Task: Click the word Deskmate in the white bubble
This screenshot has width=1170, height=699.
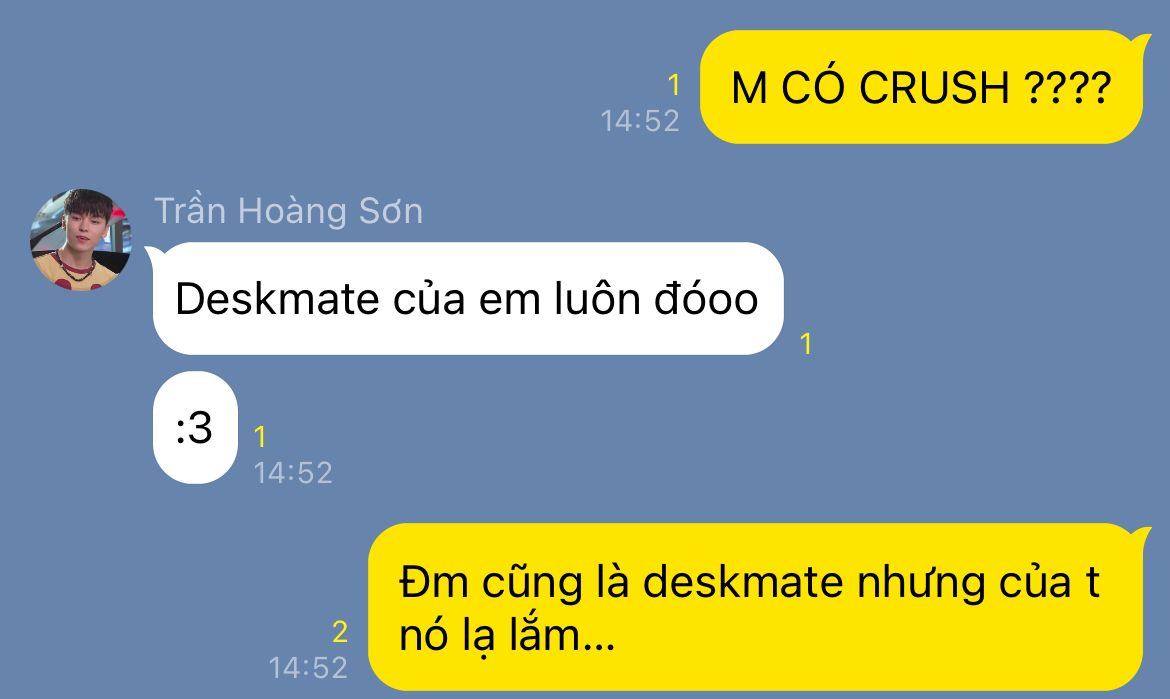Action: pyautogui.click(x=277, y=299)
